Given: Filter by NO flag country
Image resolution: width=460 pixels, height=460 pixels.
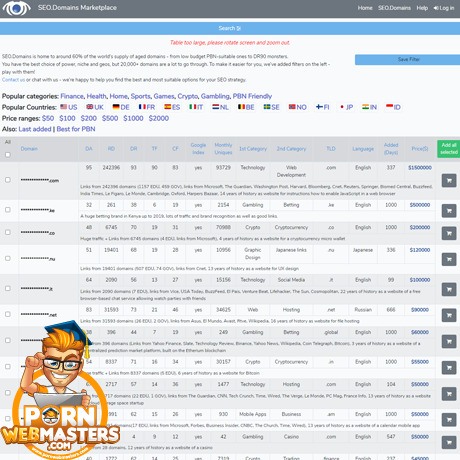Looking at the screenshot, I should [x=298, y=107].
